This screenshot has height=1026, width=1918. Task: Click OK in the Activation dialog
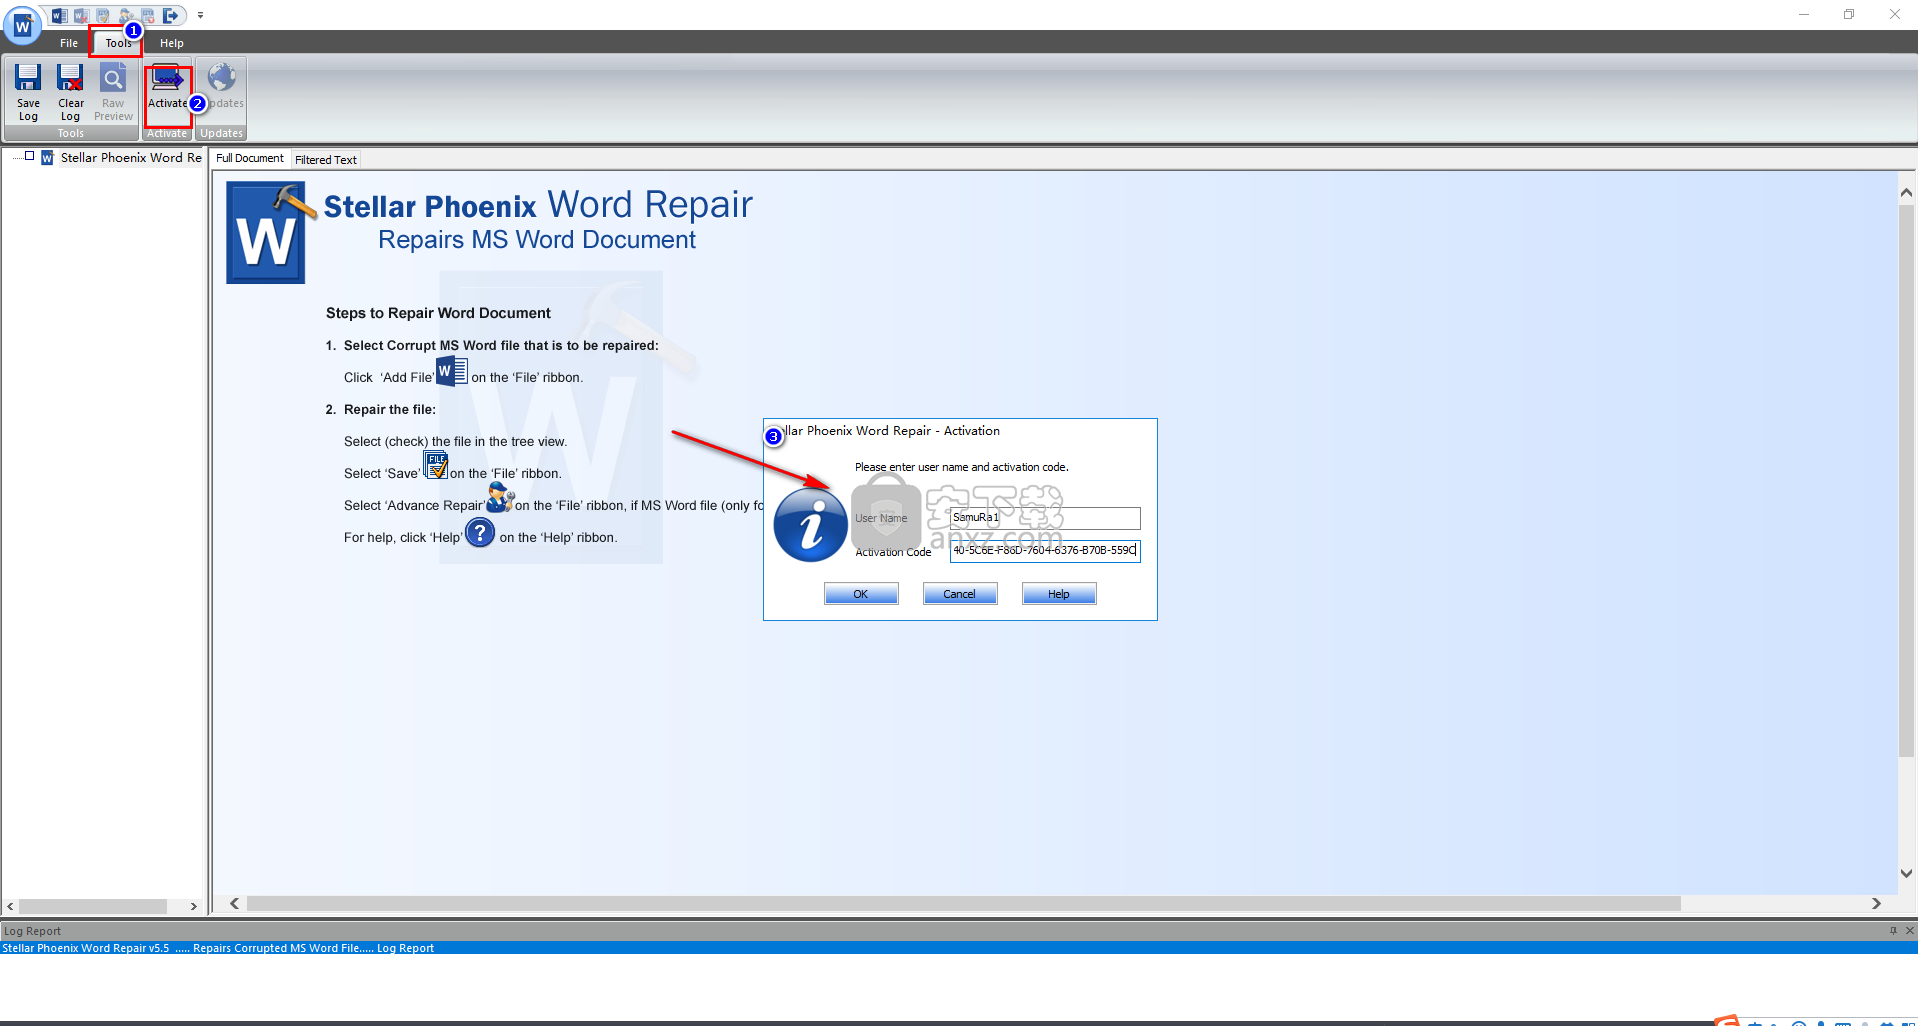point(861,594)
